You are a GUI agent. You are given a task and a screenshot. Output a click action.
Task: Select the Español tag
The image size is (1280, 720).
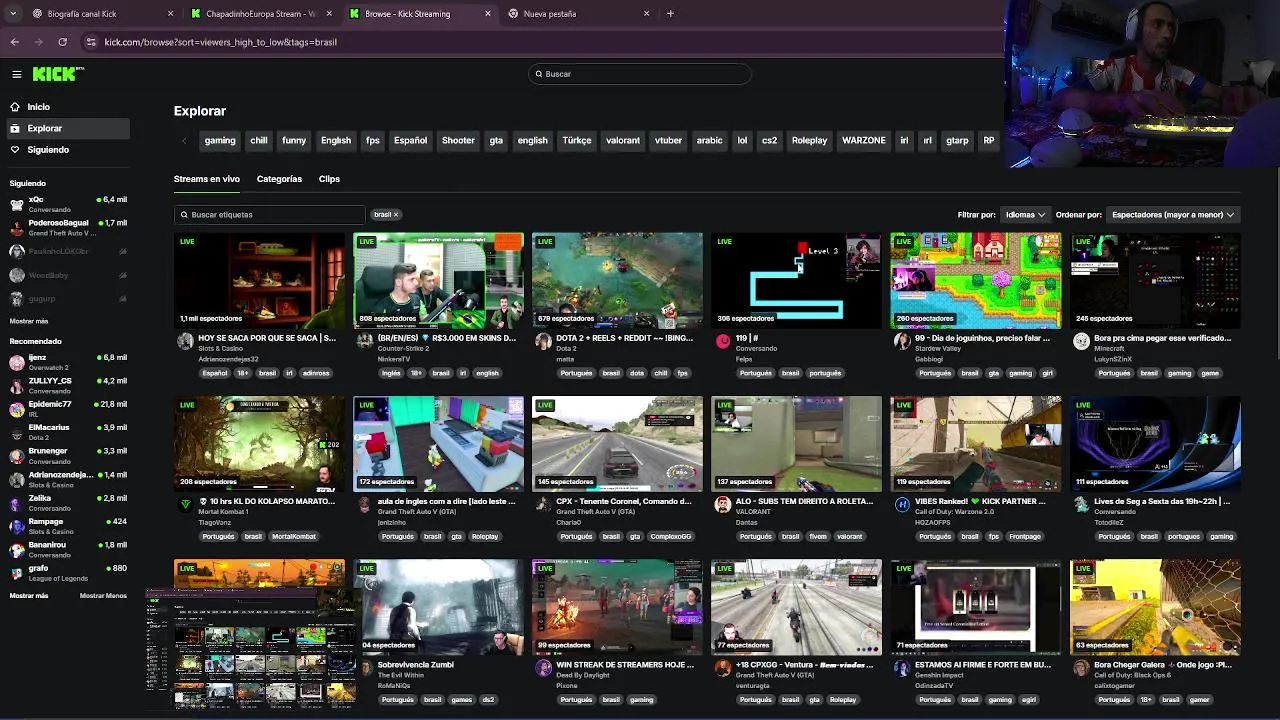pyautogui.click(x=410, y=141)
